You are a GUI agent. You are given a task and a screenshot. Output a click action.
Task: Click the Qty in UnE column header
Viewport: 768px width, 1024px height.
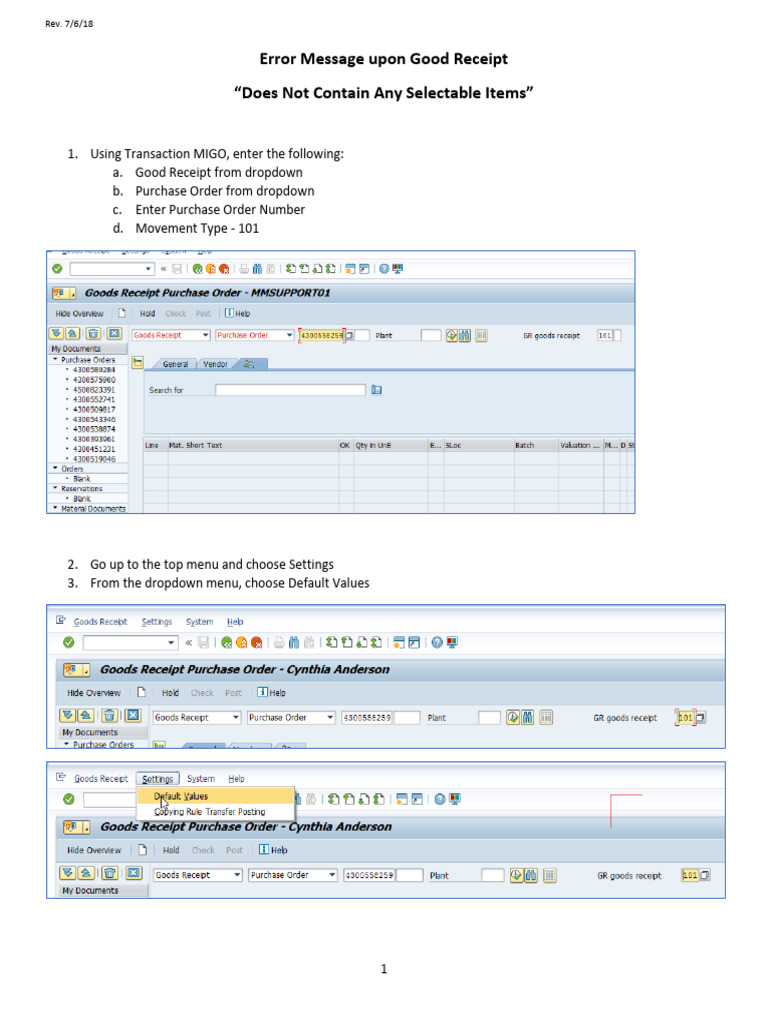click(x=391, y=445)
